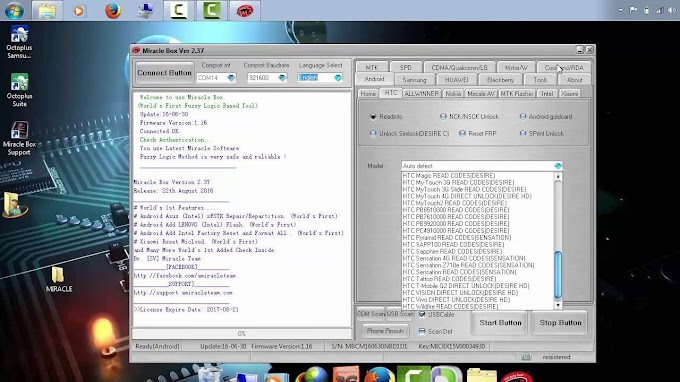Screen dimensions: 680x382
Task: Expand the Comport Baudrate dropdown
Action: [282, 78]
